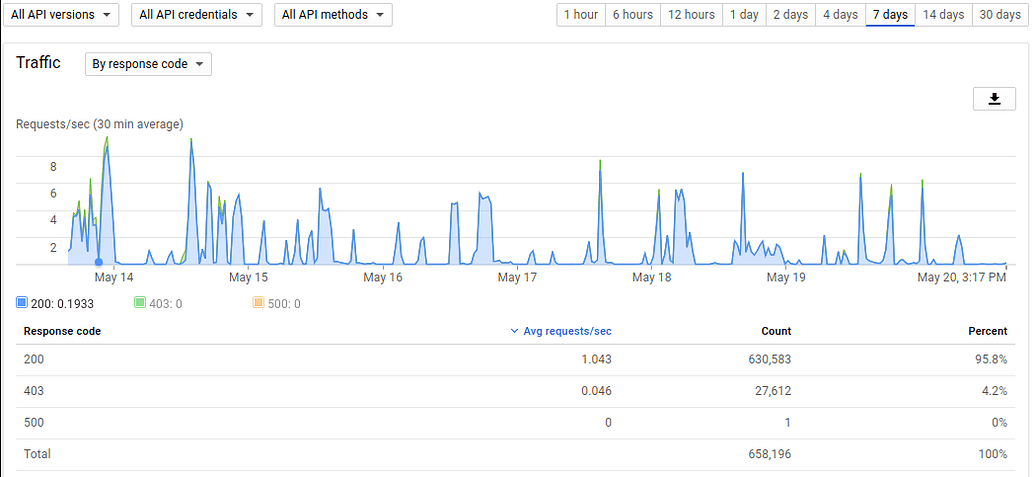Toggle the 200 response code legend series
Image resolution: width=1035 pixels, height=477 pixels.
(22, 303)
